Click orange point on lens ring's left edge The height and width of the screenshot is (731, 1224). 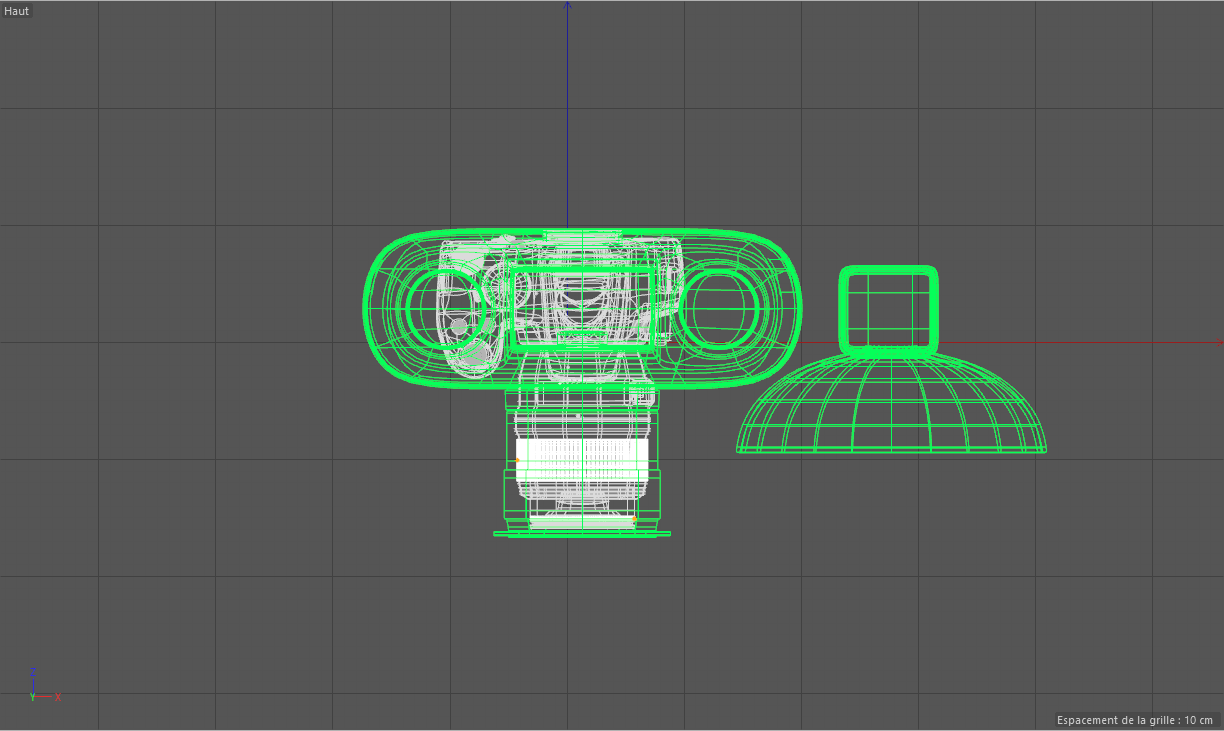[517, 460]
